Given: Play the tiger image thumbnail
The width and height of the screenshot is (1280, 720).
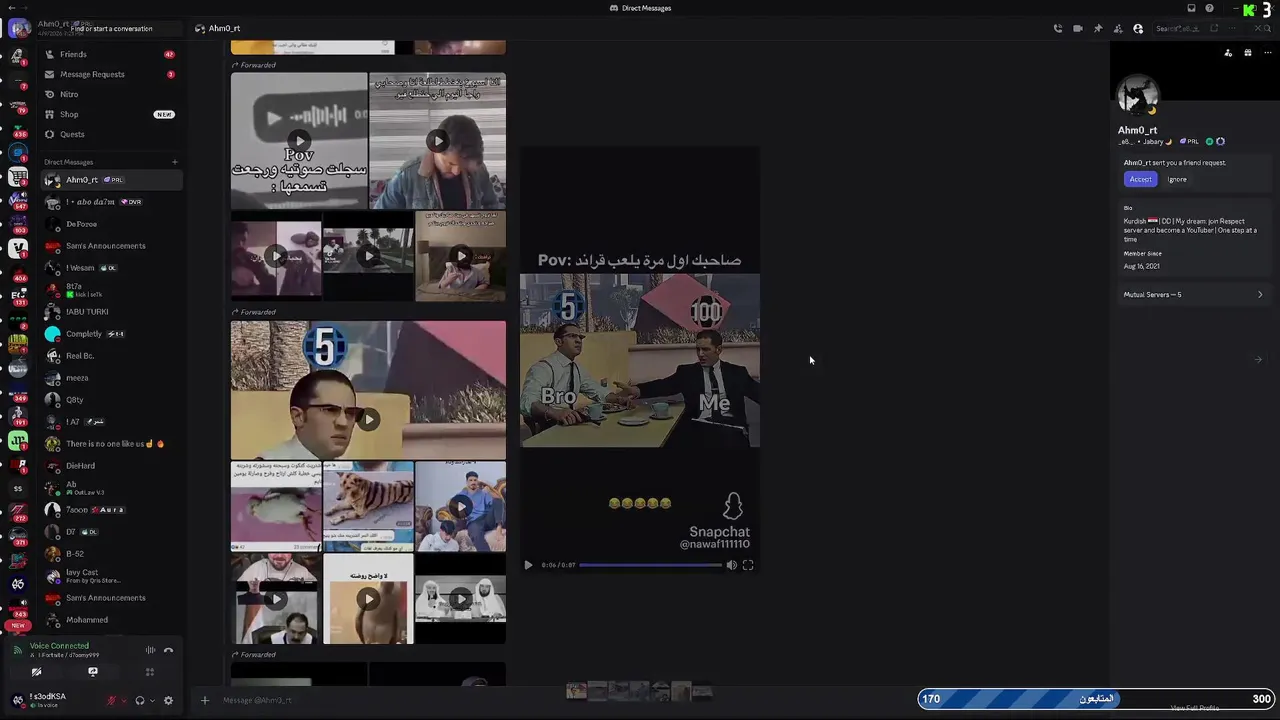Looking at the screenshot, I should click(368, 507).
